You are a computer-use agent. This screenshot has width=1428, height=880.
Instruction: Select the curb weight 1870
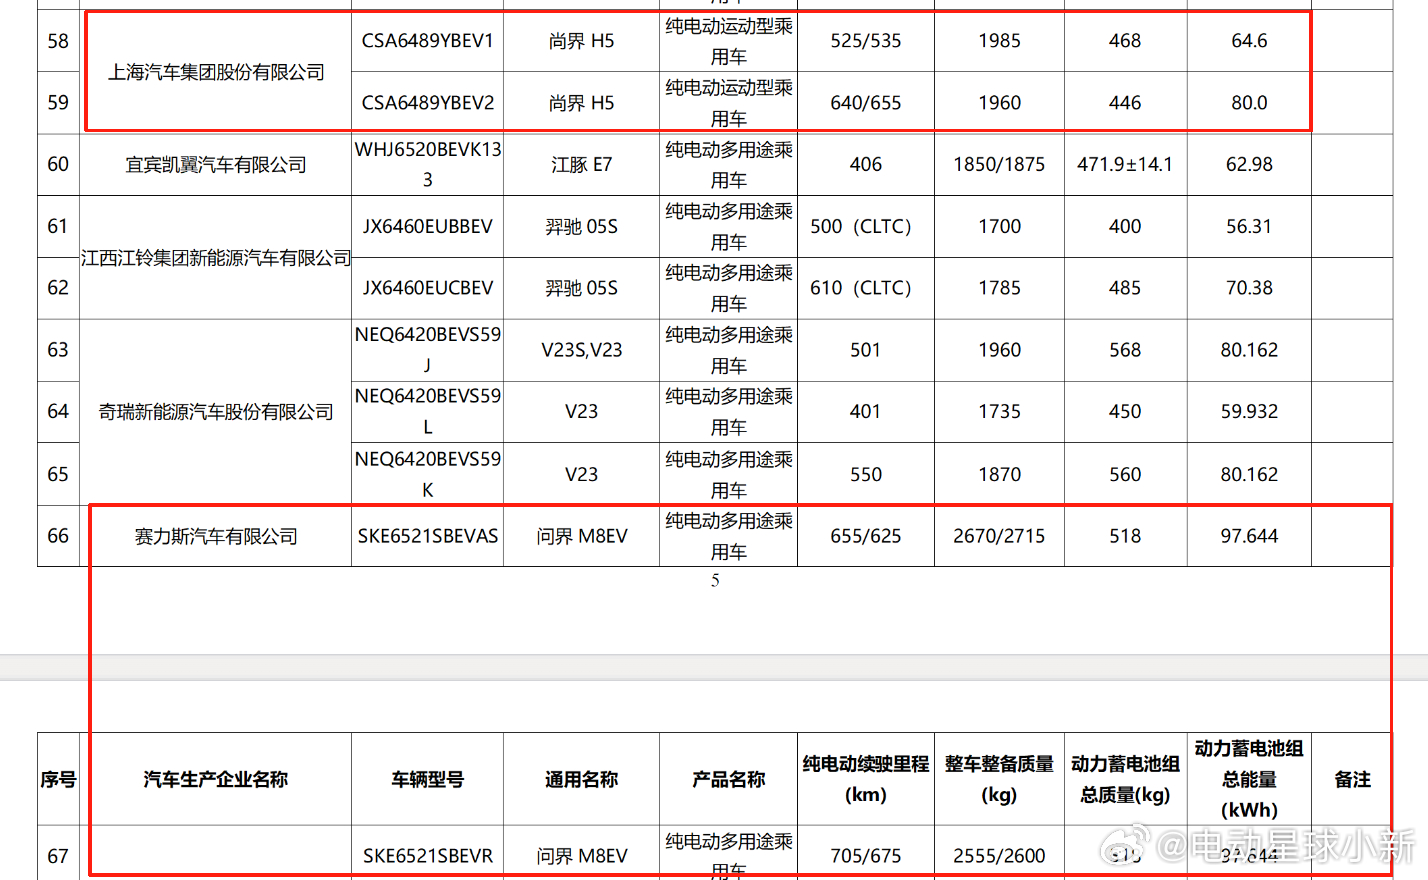(x=999, y=475)
